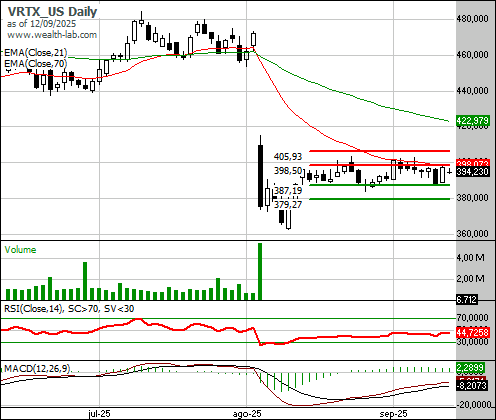The height and width of the screenshot is (420, 496).
Task: Click the -20,0000 MACD axis label
Action: coord(474,404)
